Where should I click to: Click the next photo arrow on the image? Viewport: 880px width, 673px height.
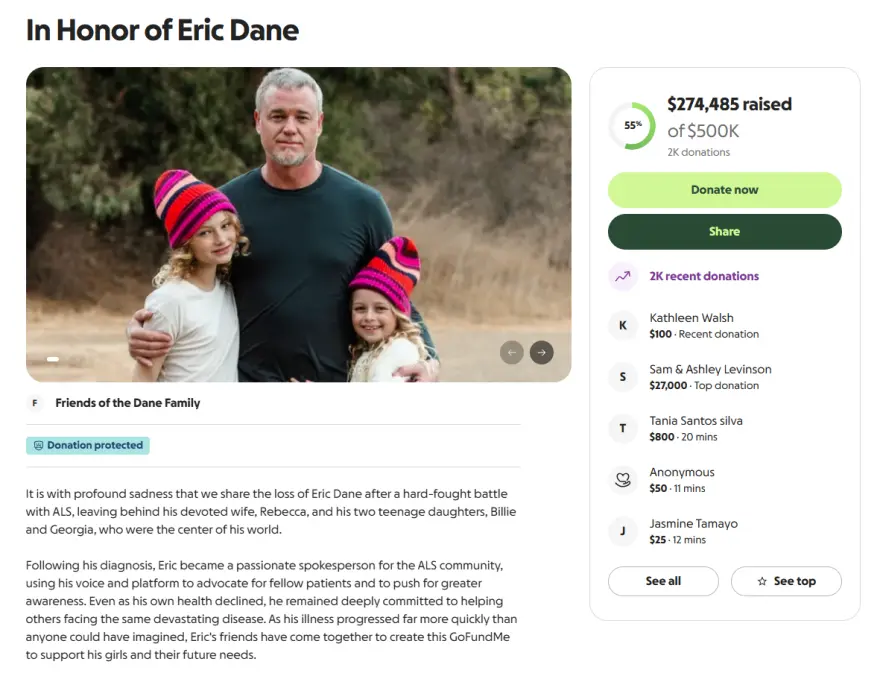[541, 352]
